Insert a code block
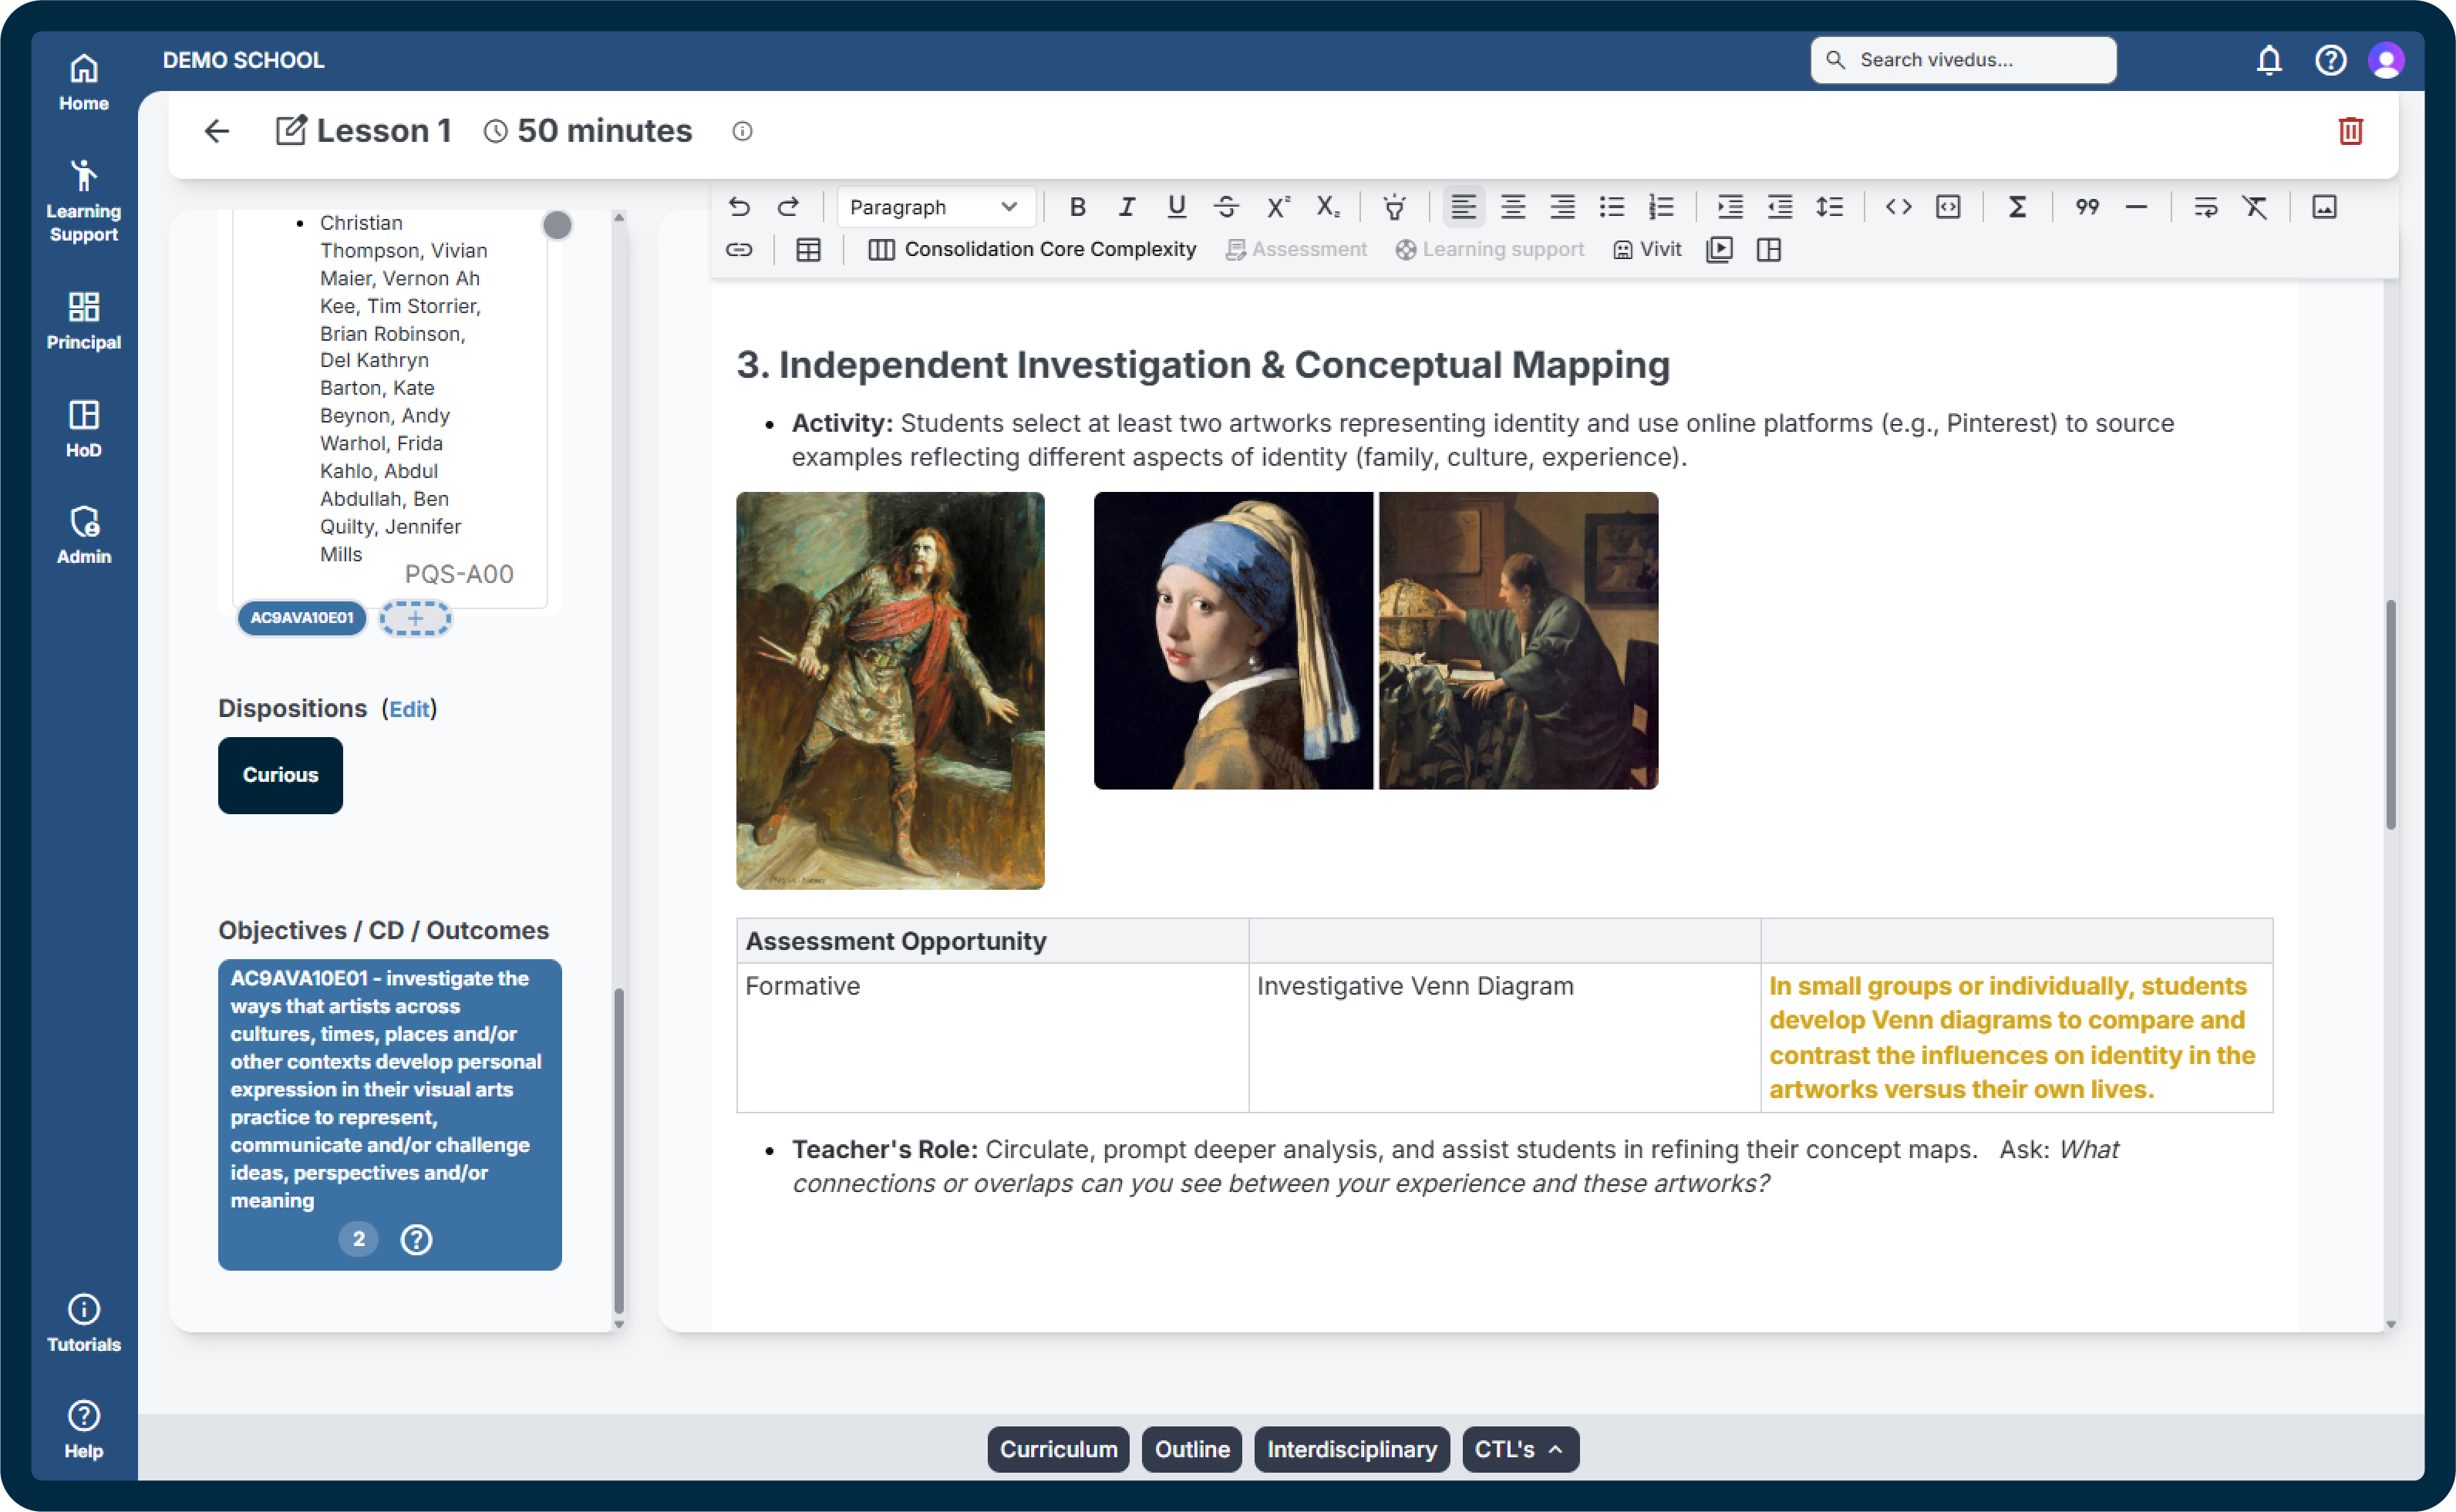2456x1512 pixels. coord(1948,207)
